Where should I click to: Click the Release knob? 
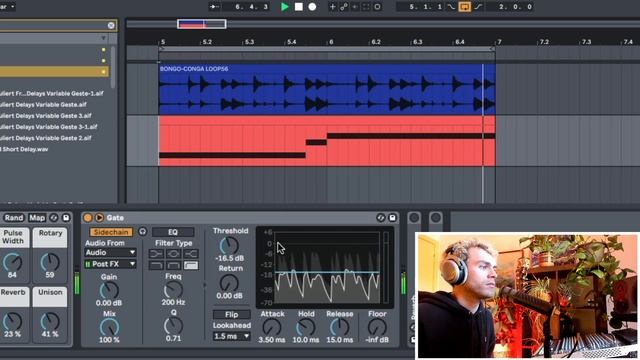pos(339,327)
